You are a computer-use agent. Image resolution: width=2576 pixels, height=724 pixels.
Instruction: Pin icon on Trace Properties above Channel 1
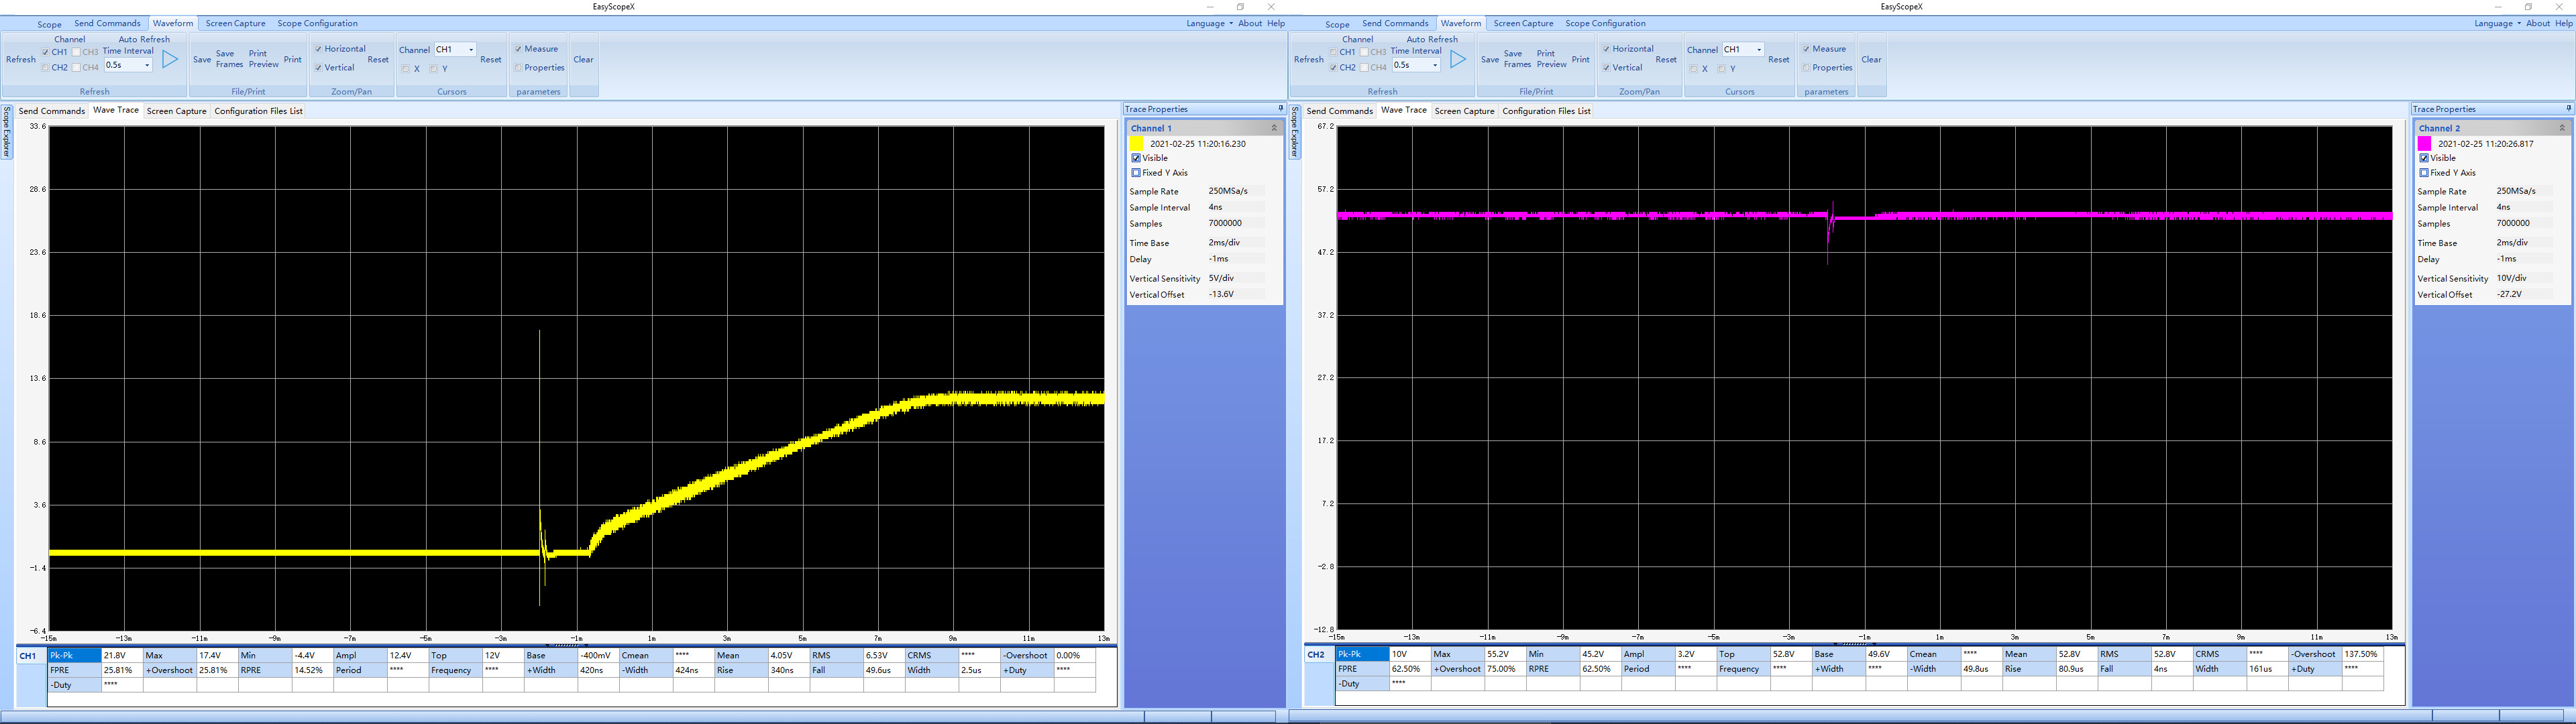tap(1280, 109)
